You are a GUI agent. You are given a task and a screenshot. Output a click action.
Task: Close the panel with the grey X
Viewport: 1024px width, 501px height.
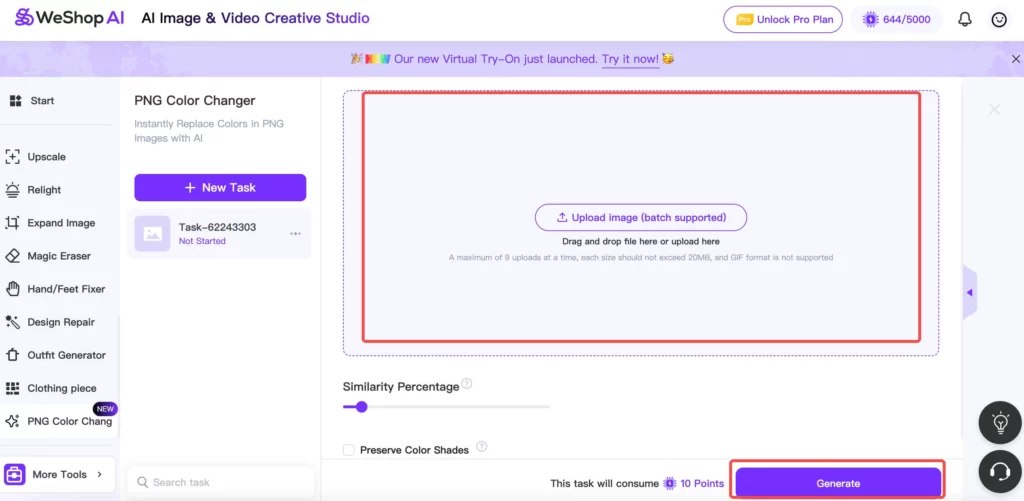[994, 110]
